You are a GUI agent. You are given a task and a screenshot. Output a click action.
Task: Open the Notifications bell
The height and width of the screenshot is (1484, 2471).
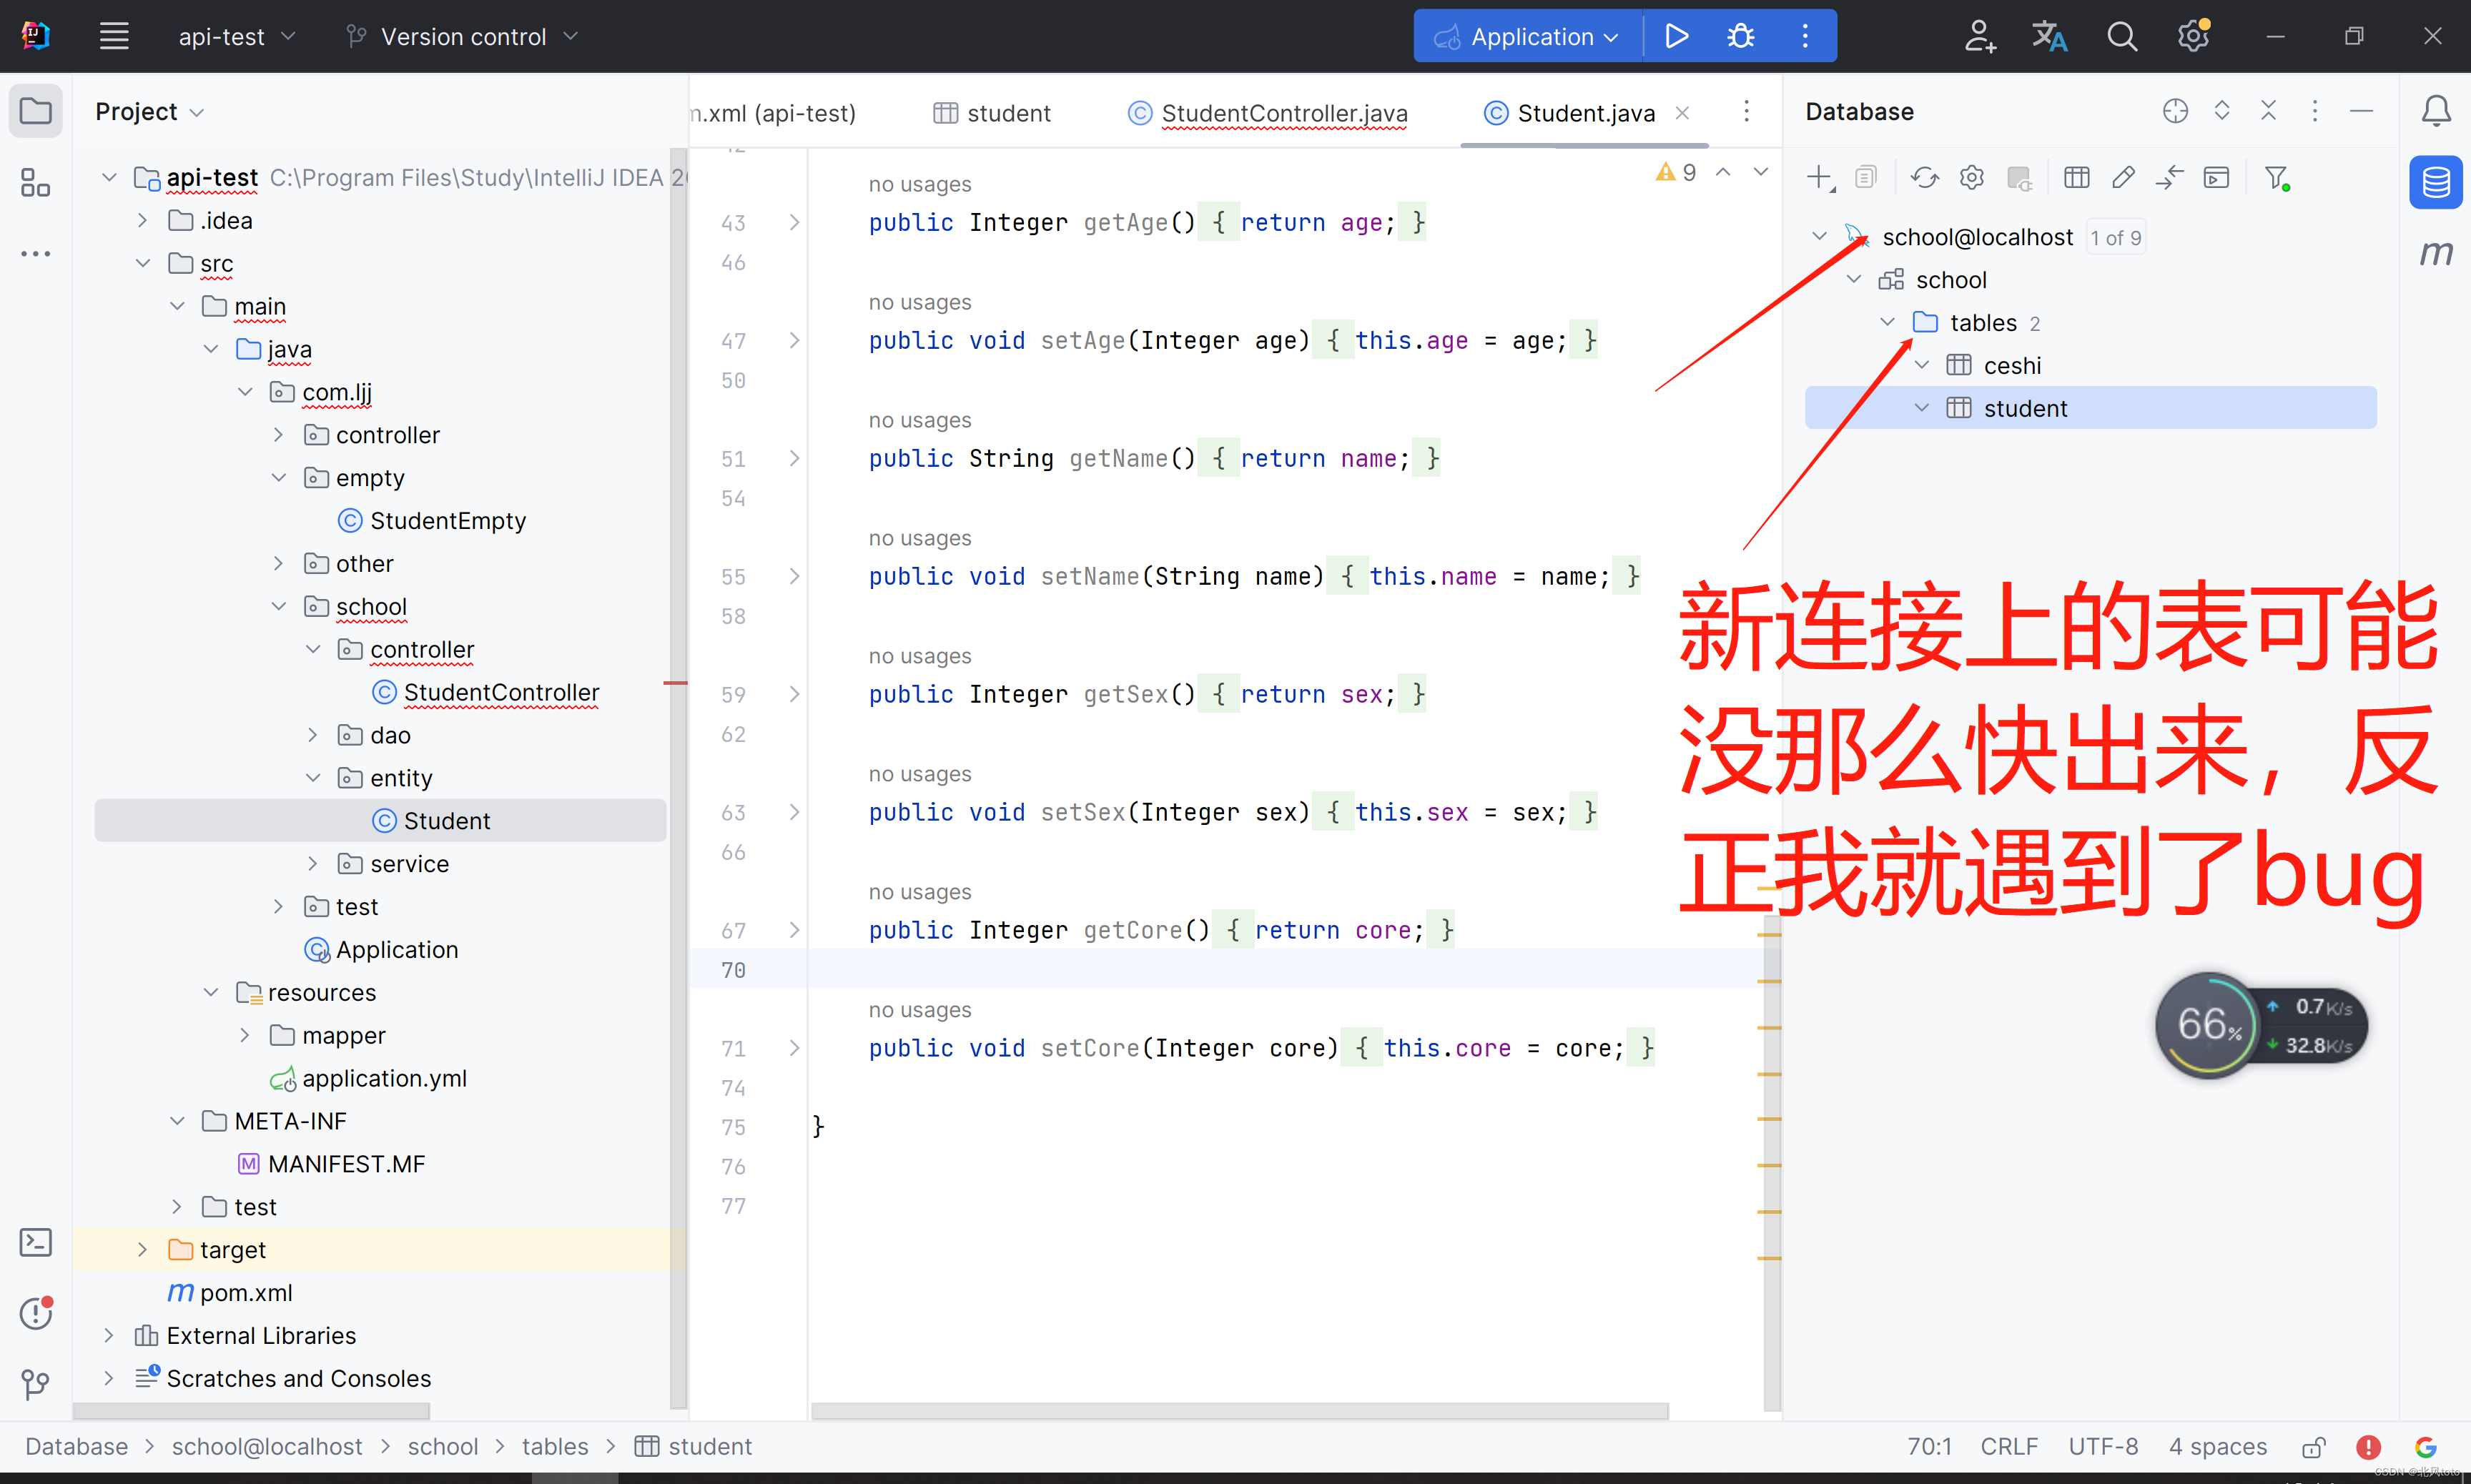pos(2436,111)
